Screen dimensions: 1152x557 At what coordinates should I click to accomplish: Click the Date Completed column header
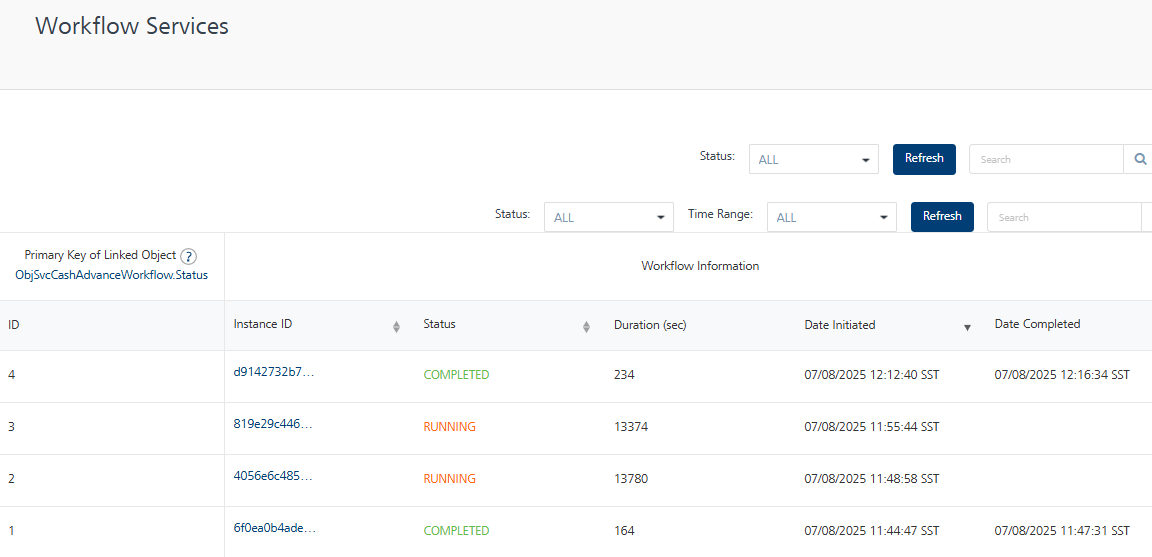pos(1037,324)
